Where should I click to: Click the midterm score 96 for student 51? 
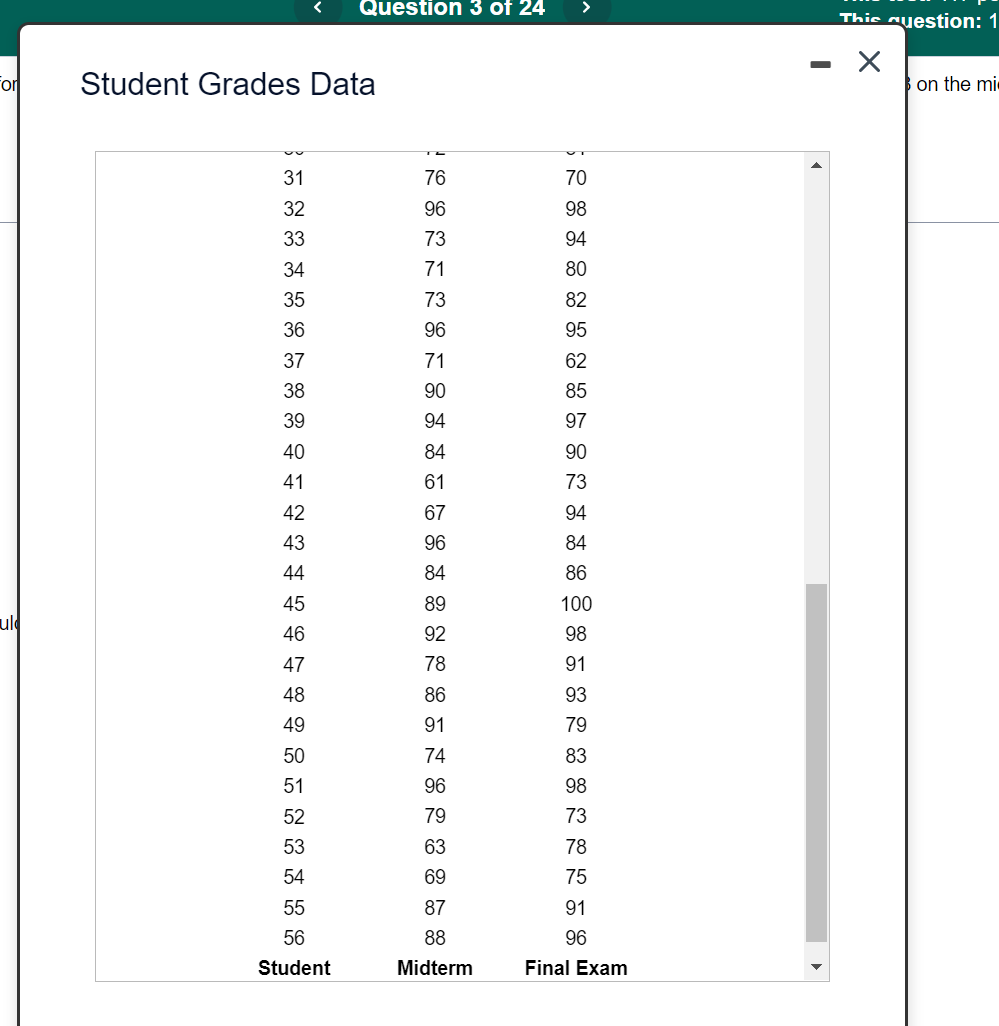434,786
